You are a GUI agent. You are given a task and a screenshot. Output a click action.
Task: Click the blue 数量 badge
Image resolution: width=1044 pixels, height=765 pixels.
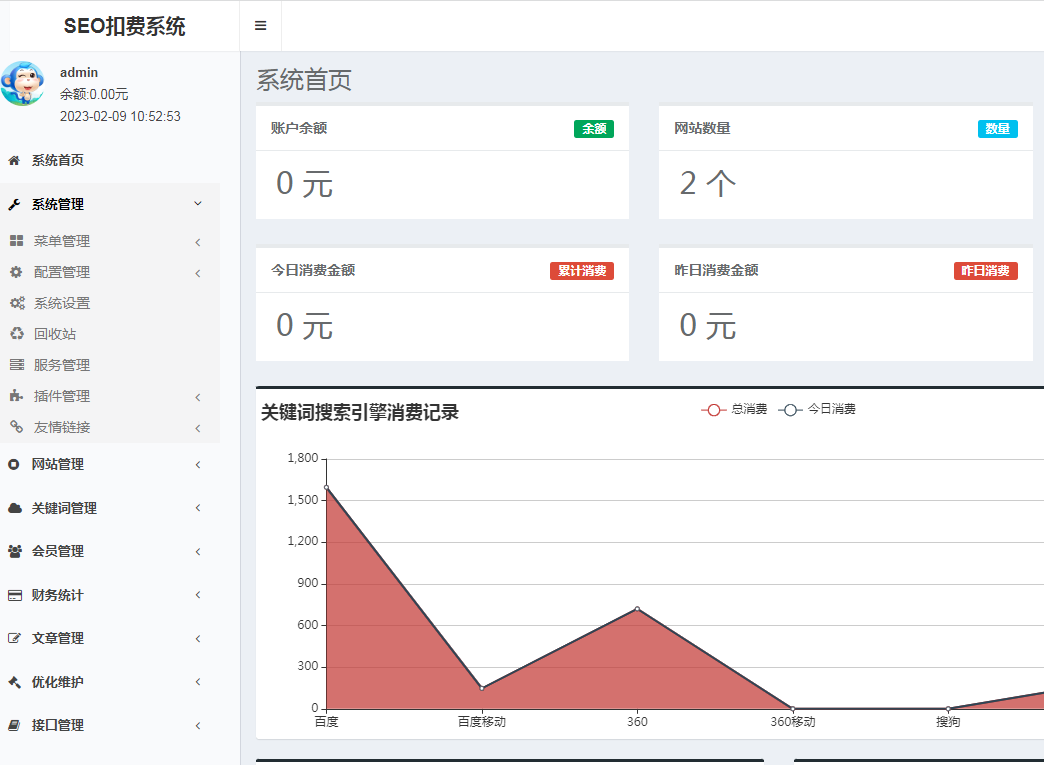point(997,128)
